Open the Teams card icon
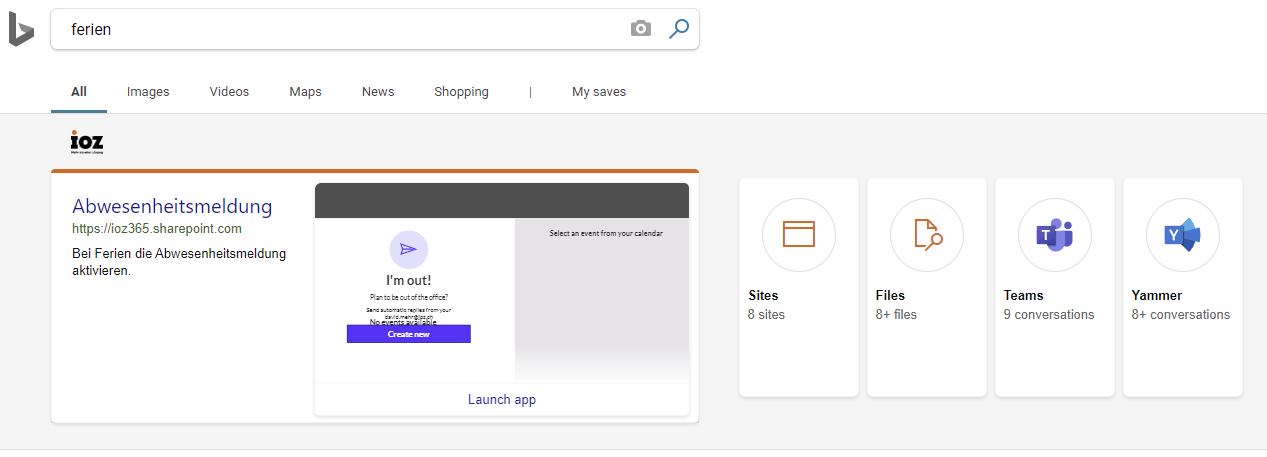Image resolution: width=1267 pixels, height=457 pixels. [1055, 235]
